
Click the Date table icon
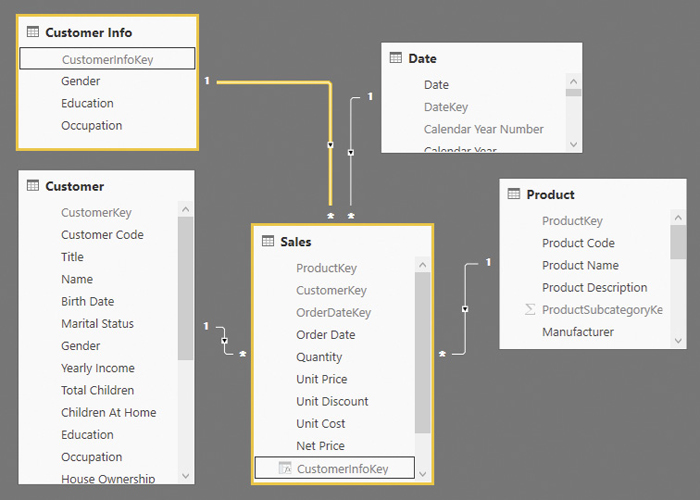tap(396, 58)
